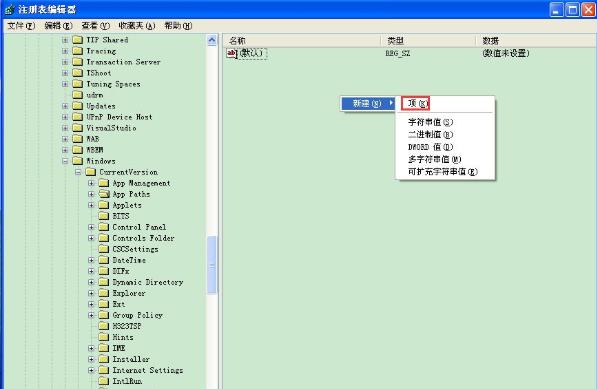Screen dimensions: 597x389
Task: Select 可扩充字符串值(E) in the submenu
Action: 442,172
